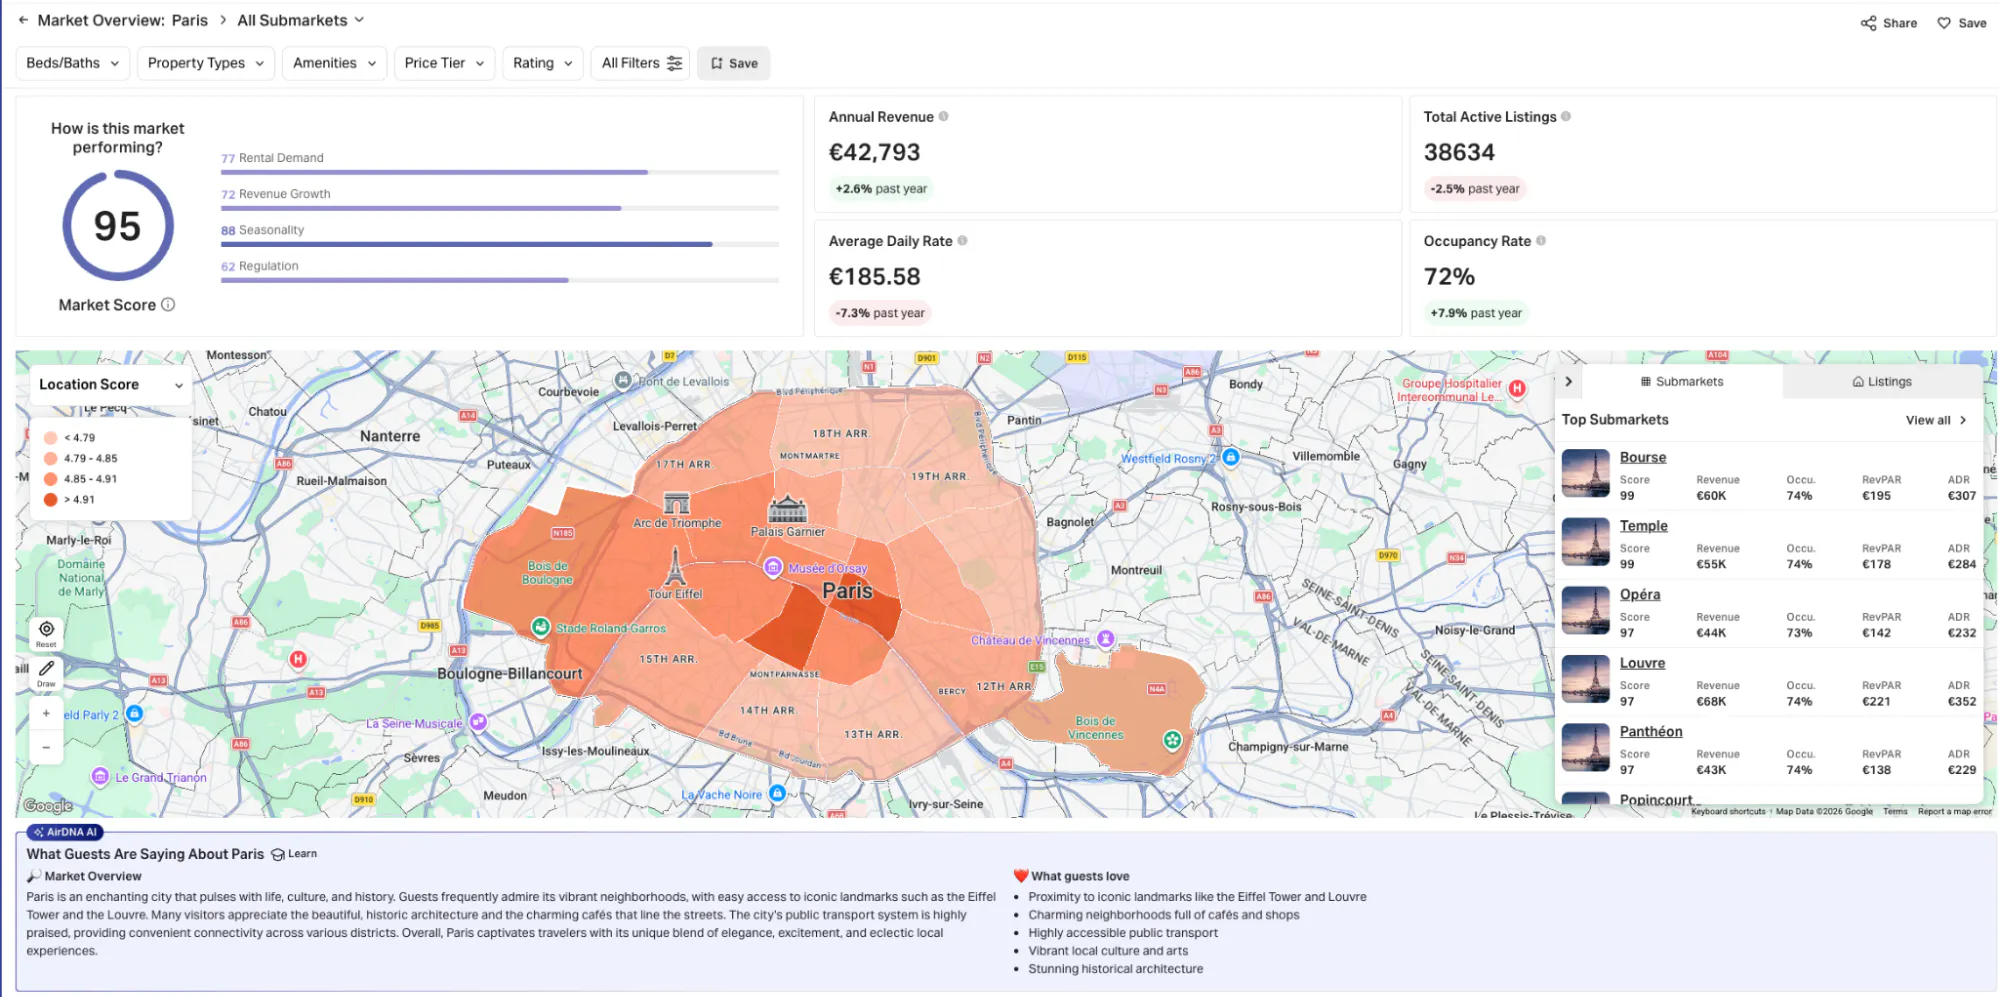Open All Filters panel

click(641, 63)
